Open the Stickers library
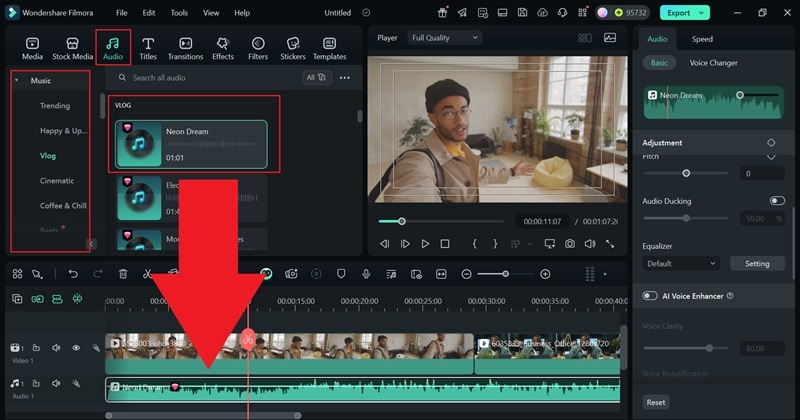This screenshot has height=420, width=800. pyautogui.click(x=293, y=48)
